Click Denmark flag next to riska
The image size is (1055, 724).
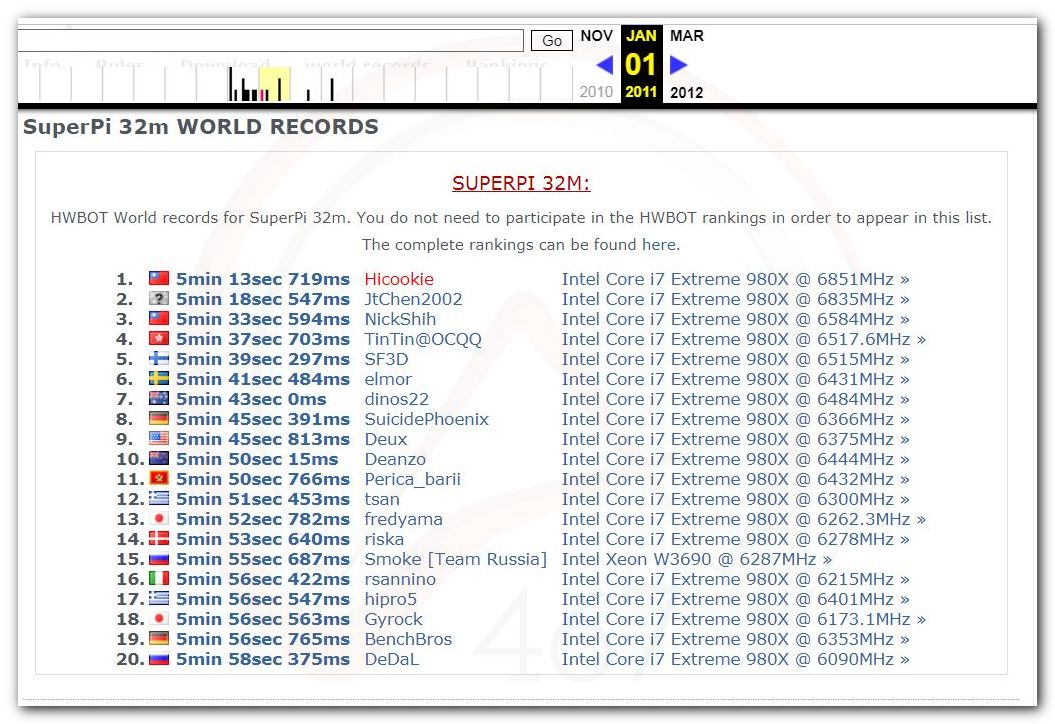[x=159, y=538]
